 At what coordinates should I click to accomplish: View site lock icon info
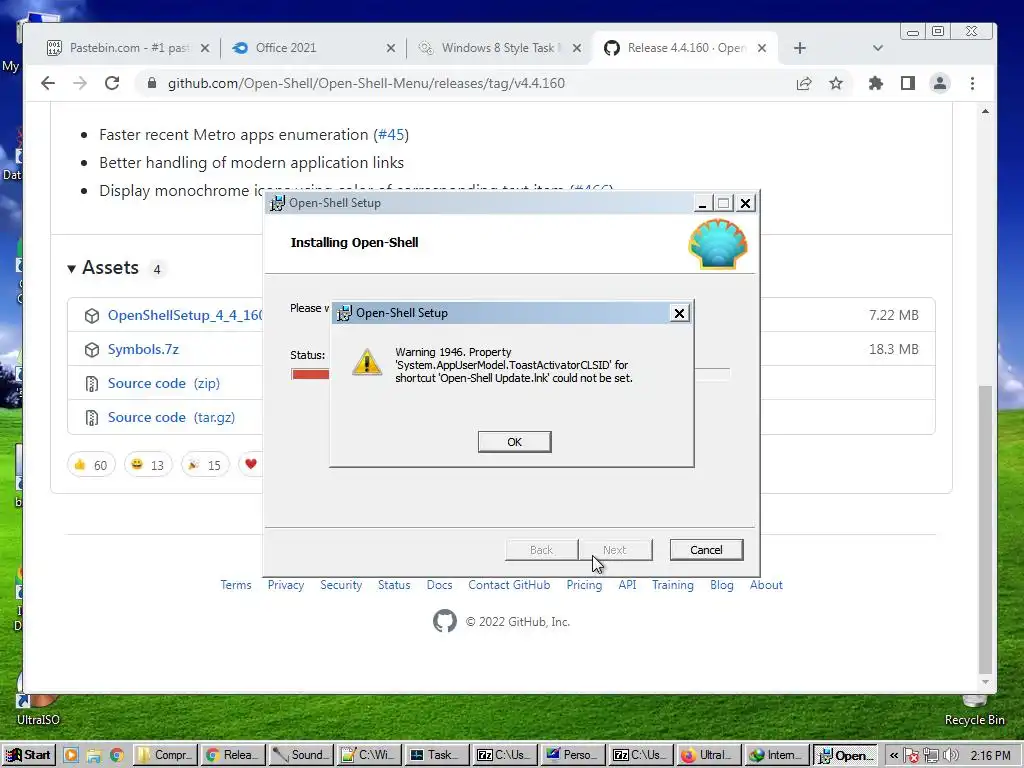(152, 83)
